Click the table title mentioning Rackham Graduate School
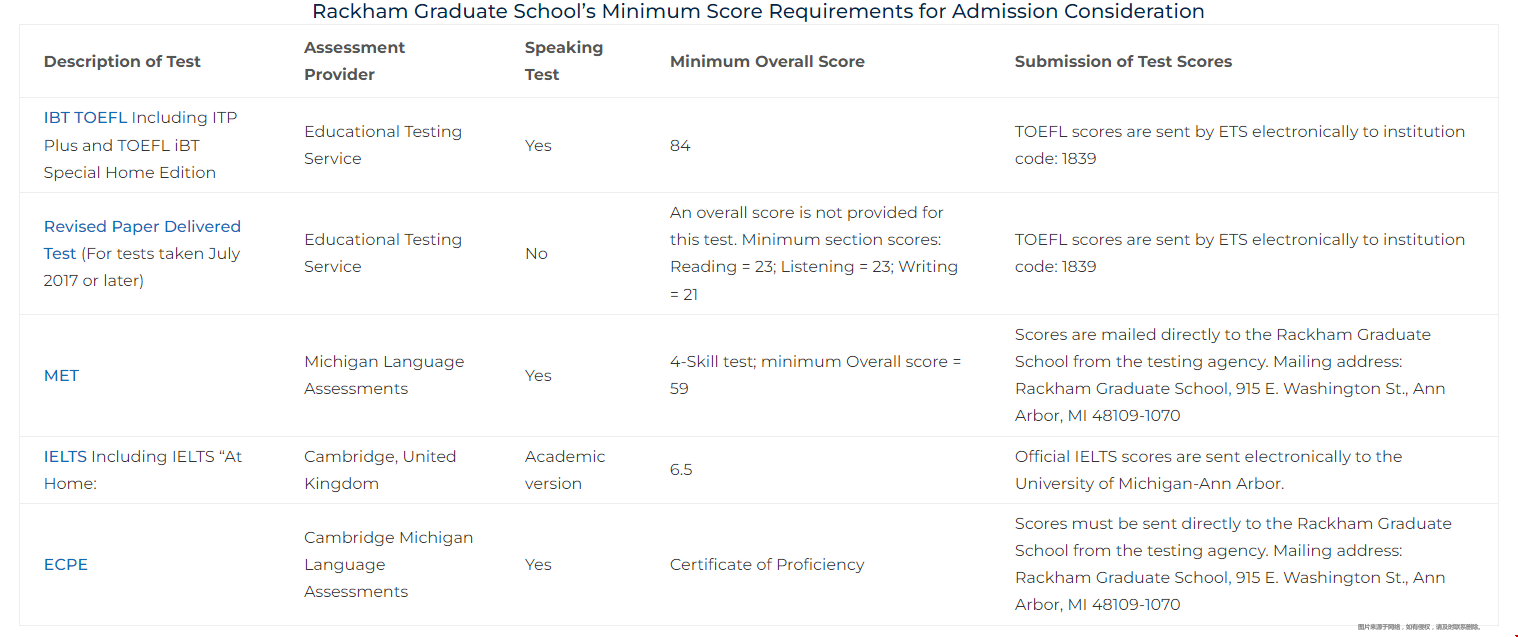 (x=758, y=12)
